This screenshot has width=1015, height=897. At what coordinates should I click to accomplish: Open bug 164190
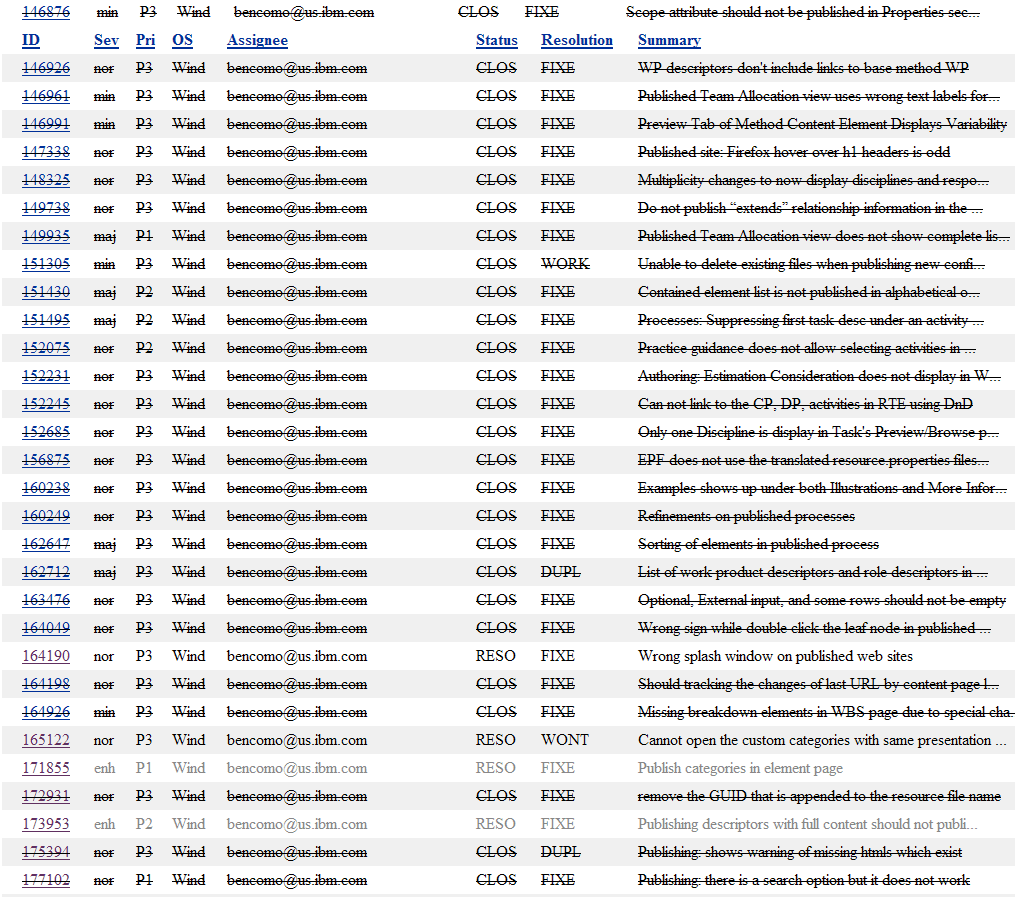click(46, 656)
